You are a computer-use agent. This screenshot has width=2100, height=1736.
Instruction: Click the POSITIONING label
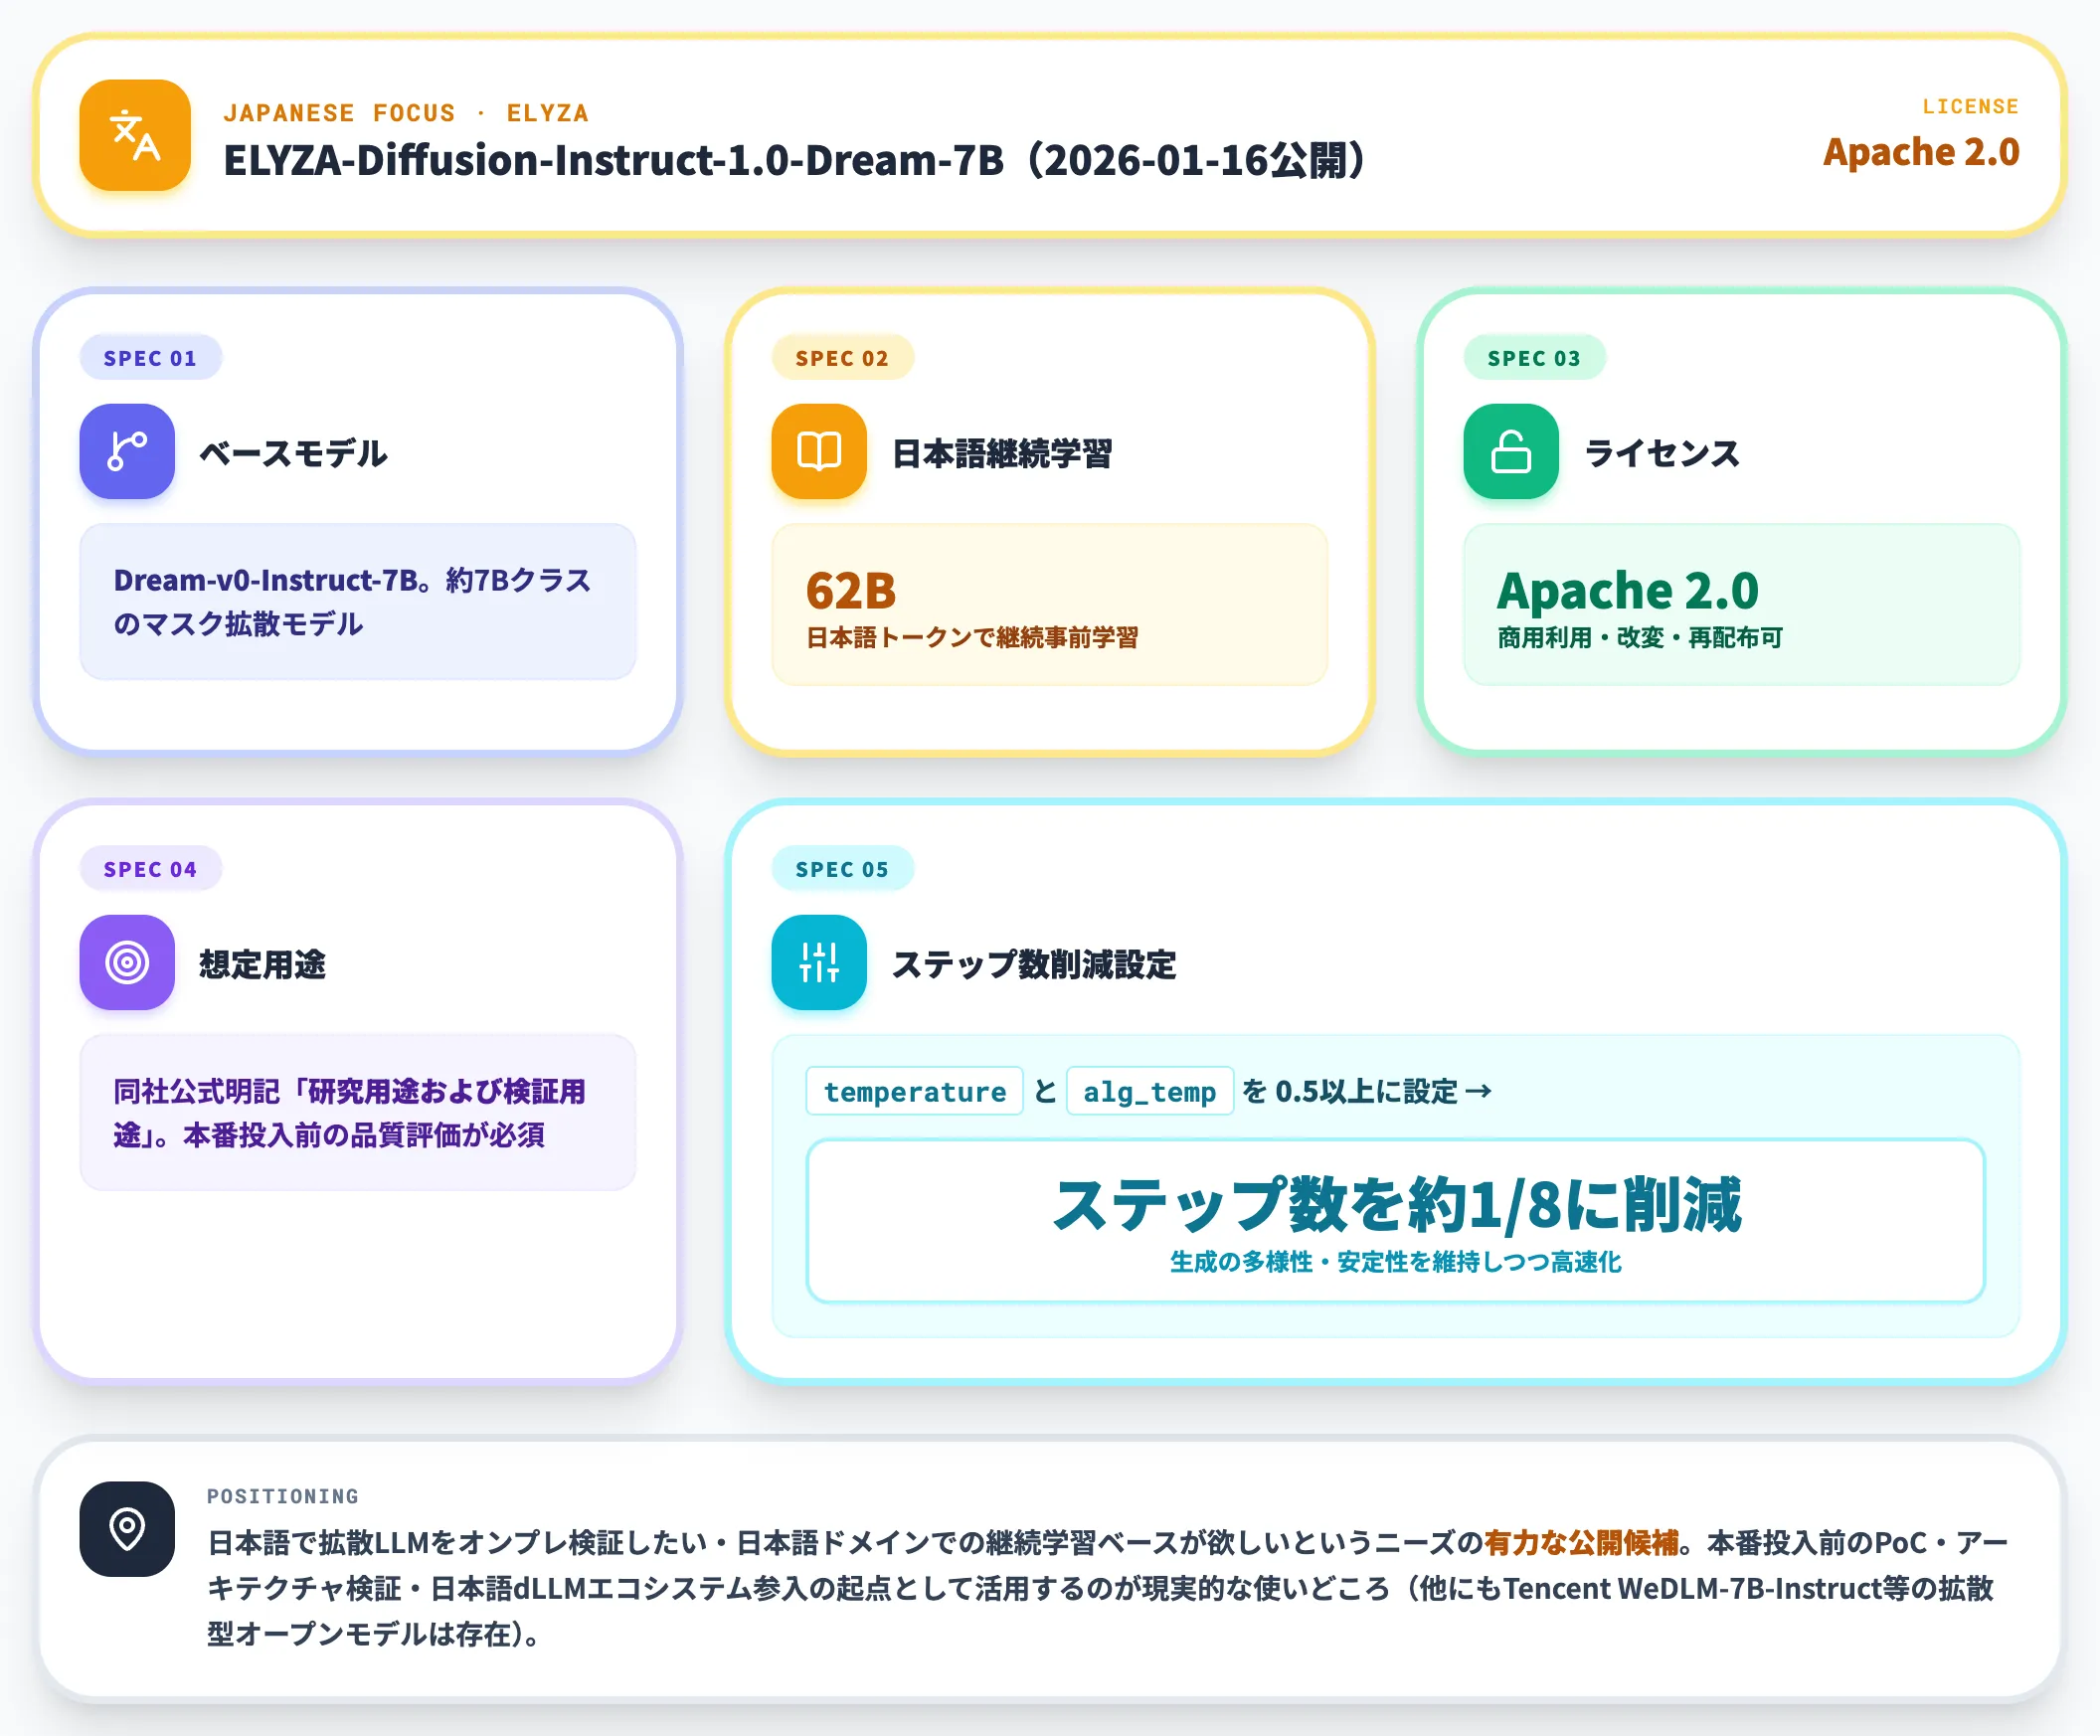[x=283, y=1496]
